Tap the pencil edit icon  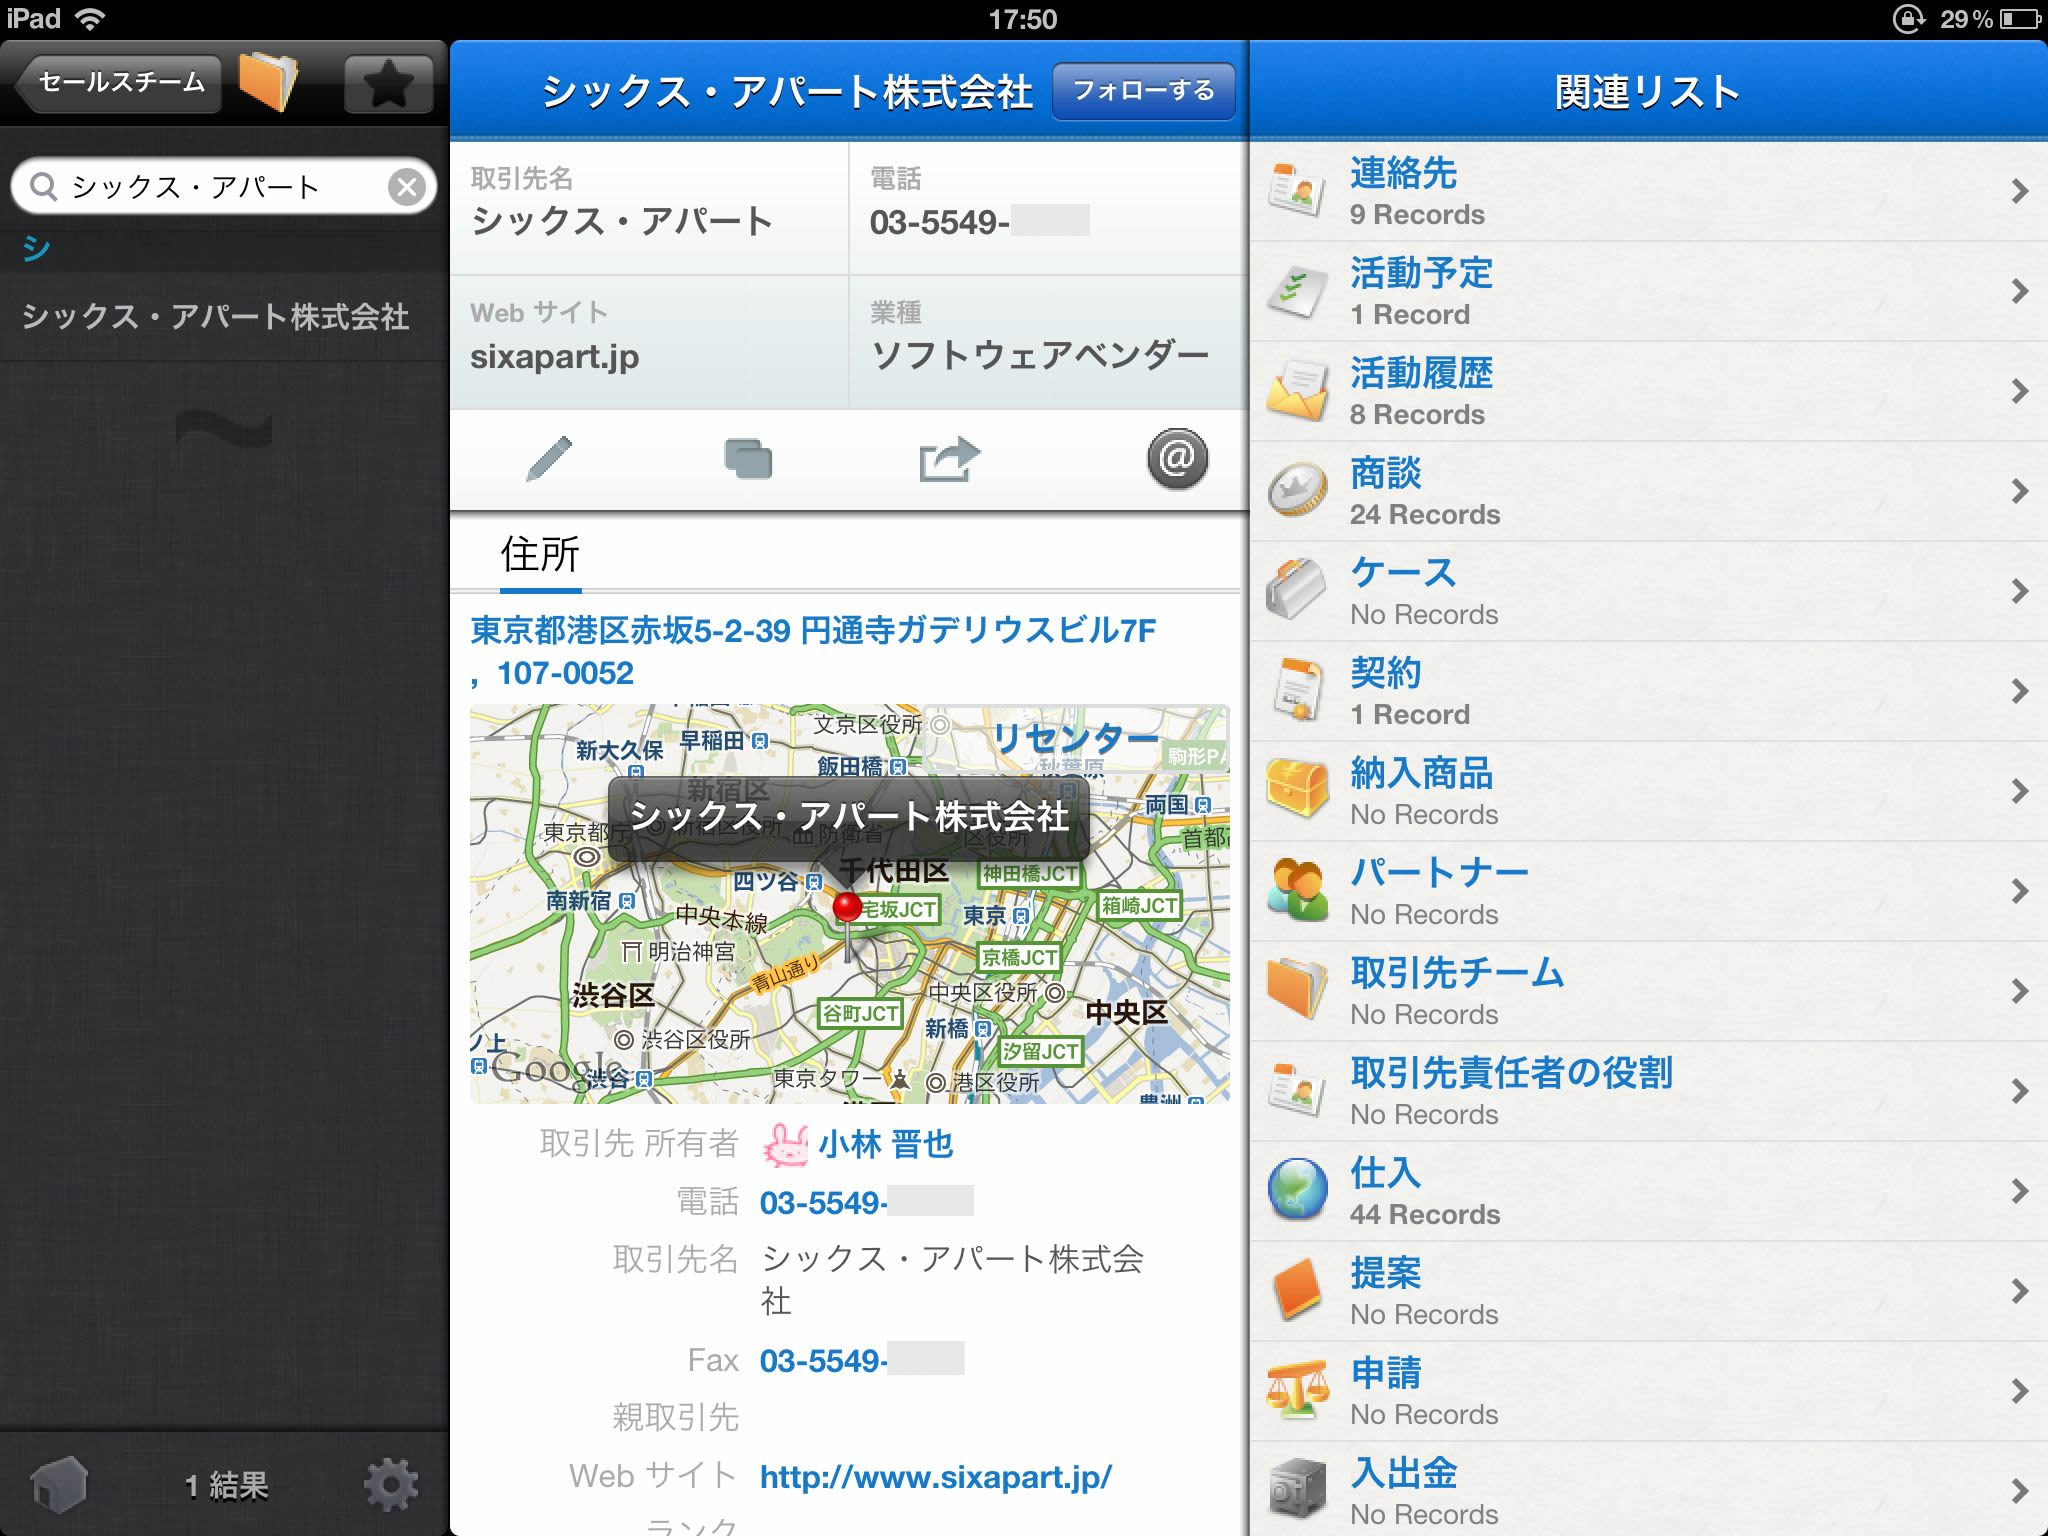click(x=549, y=459)
